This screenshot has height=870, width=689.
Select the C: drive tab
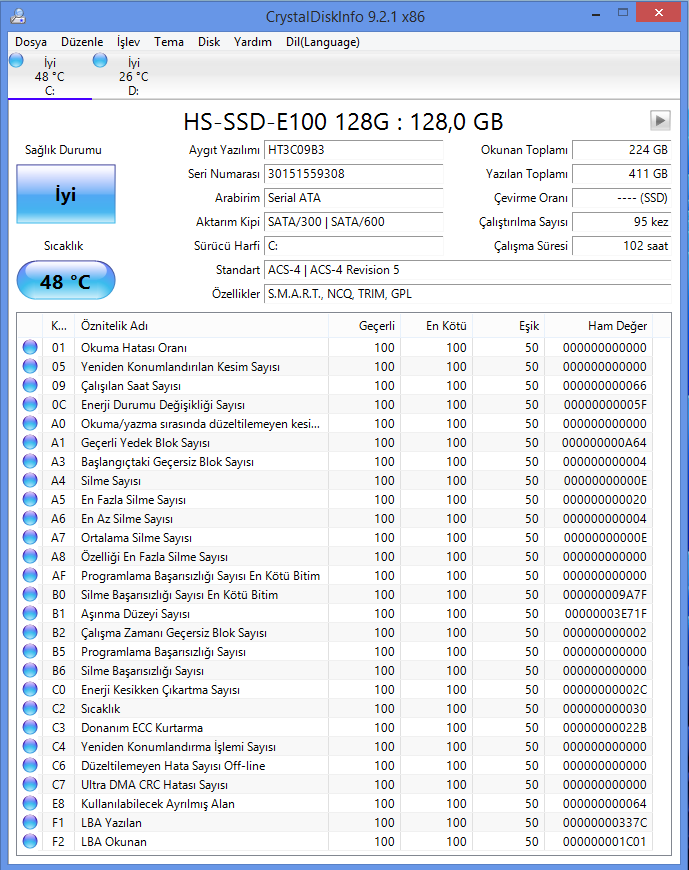click(50, 76)
